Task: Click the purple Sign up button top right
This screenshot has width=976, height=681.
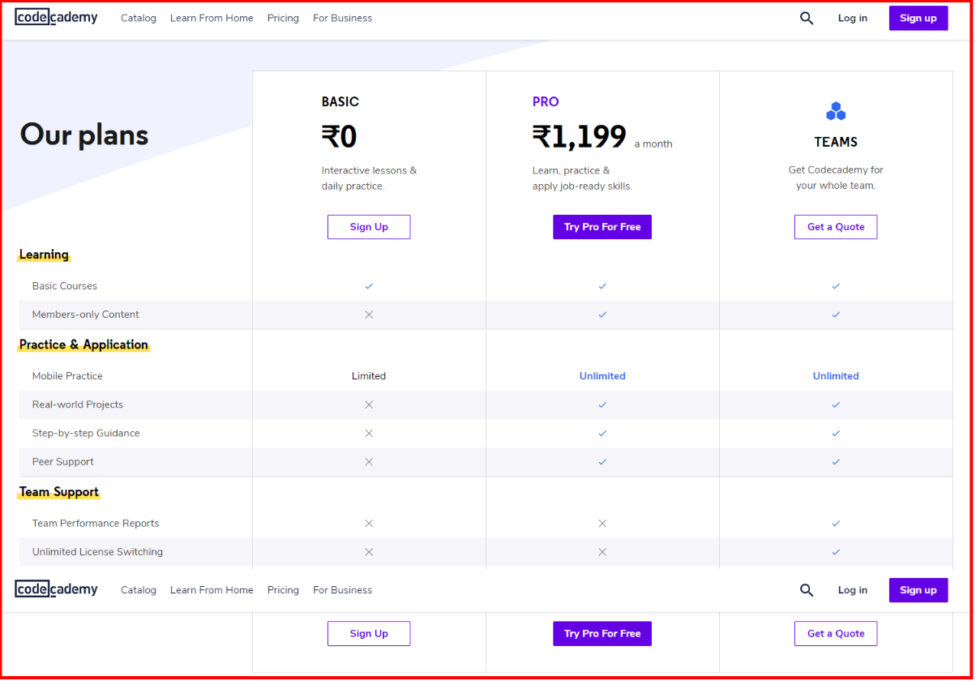Action: coord(918,18)
